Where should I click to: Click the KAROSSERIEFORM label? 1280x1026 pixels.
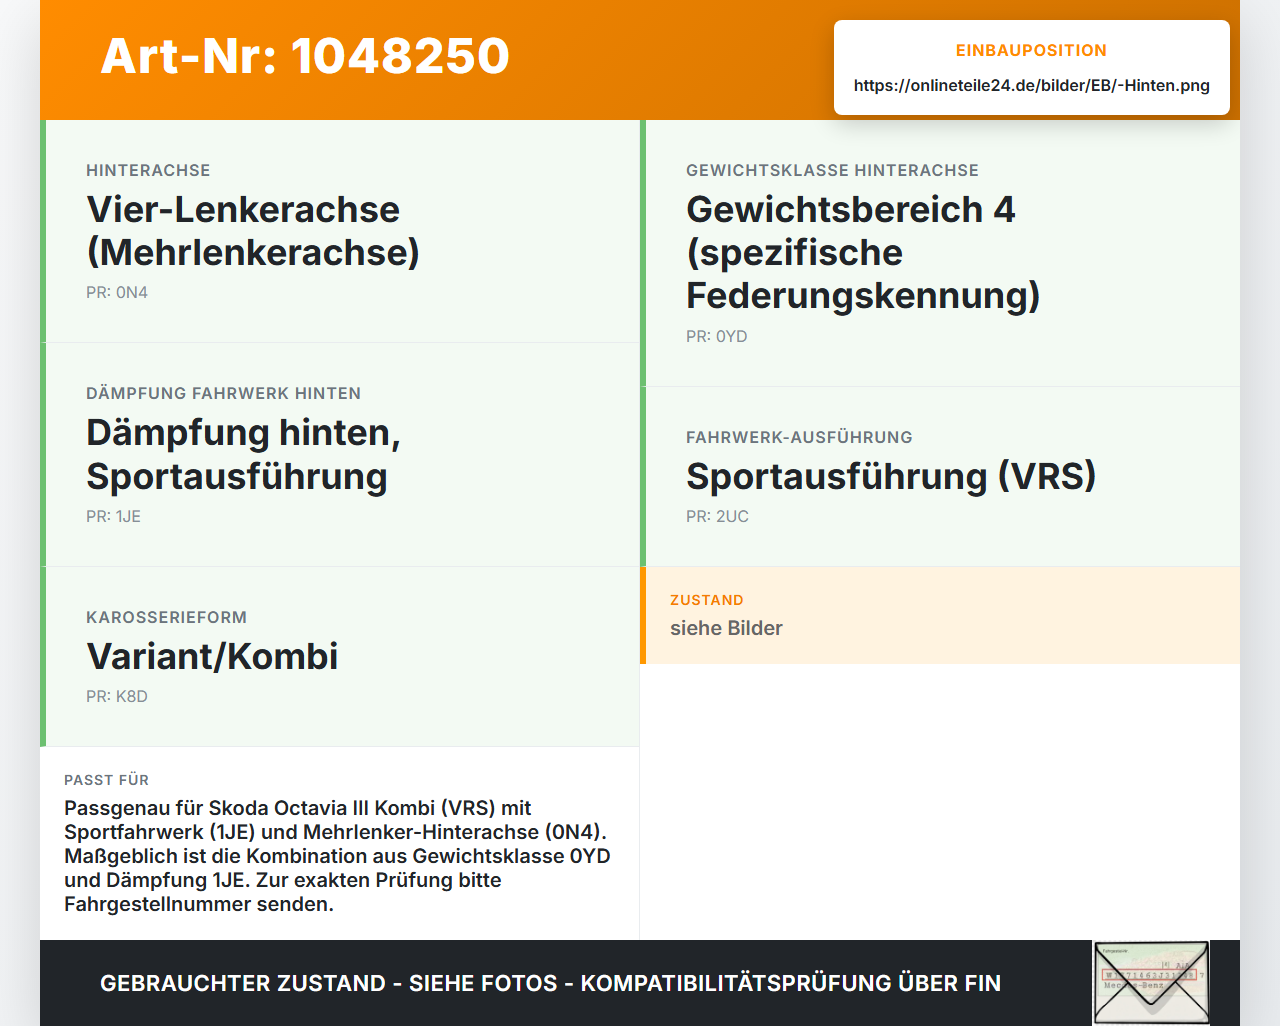point(166,617)
